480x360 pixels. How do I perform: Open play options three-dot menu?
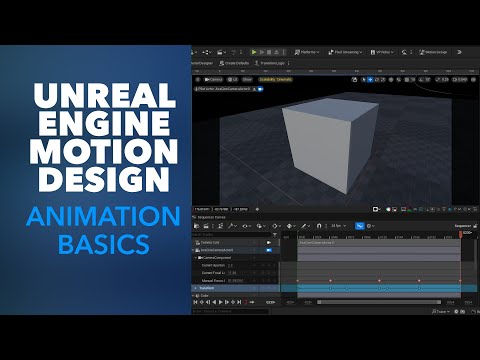(x=284, y=52)
